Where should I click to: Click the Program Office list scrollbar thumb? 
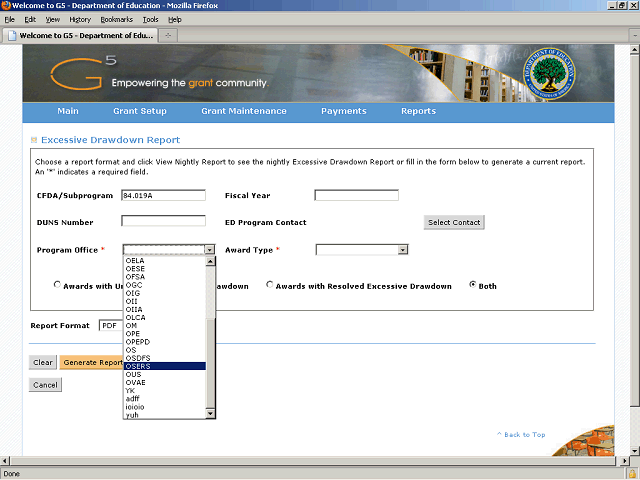point(211,363)
